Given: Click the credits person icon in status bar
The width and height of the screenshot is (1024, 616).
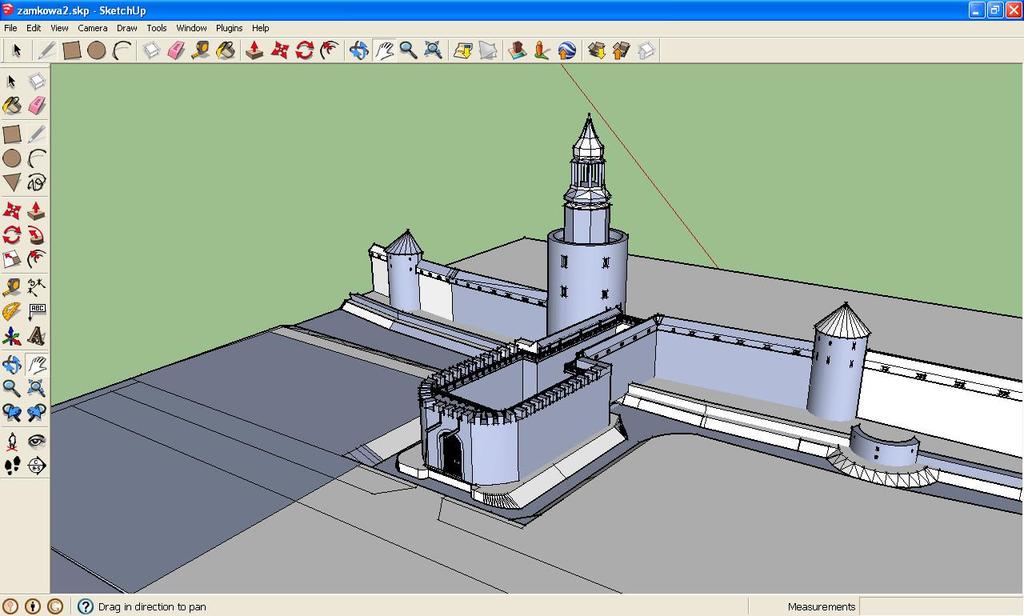Looking at the screenshot, I should 33,606.
